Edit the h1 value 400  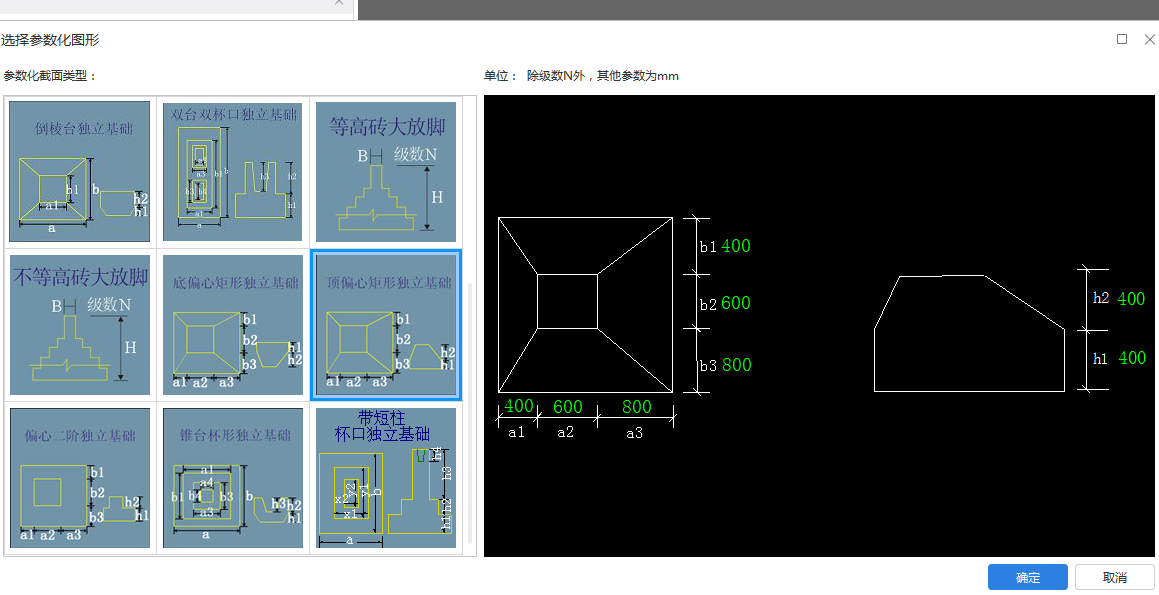(x=1131, y=358)
